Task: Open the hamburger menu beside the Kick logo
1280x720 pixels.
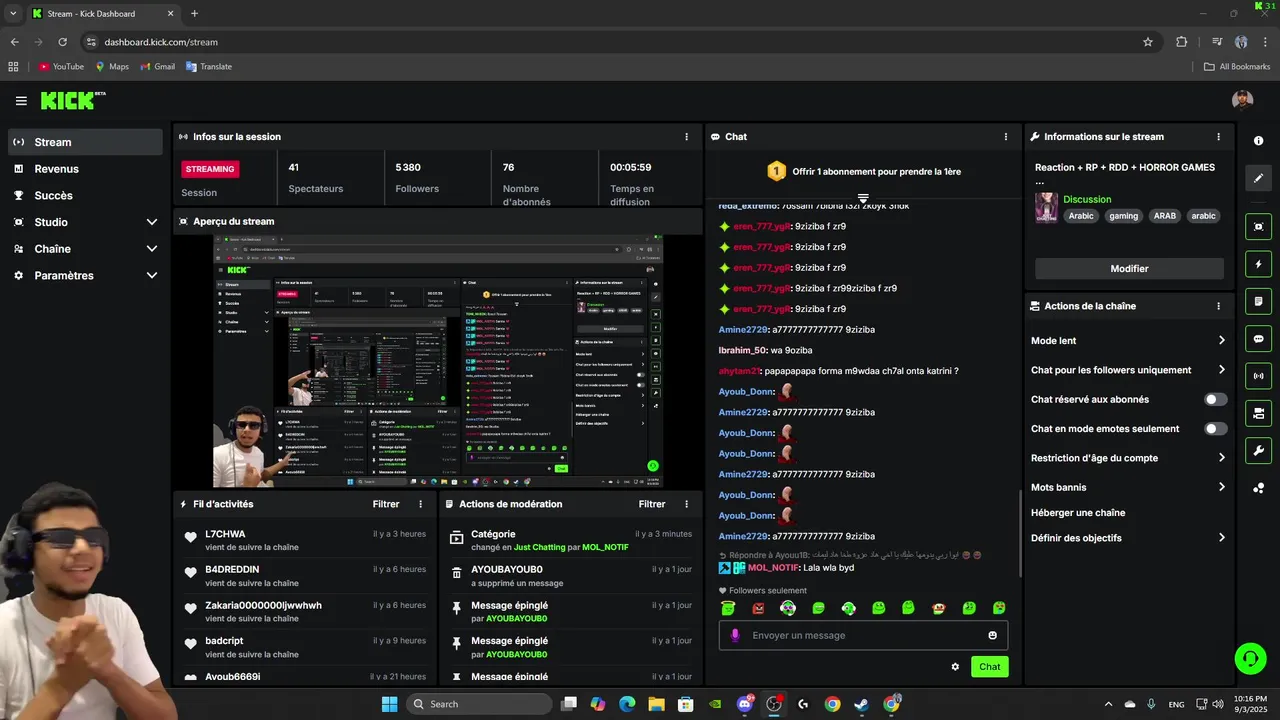Action: click(x=21, y=101)
